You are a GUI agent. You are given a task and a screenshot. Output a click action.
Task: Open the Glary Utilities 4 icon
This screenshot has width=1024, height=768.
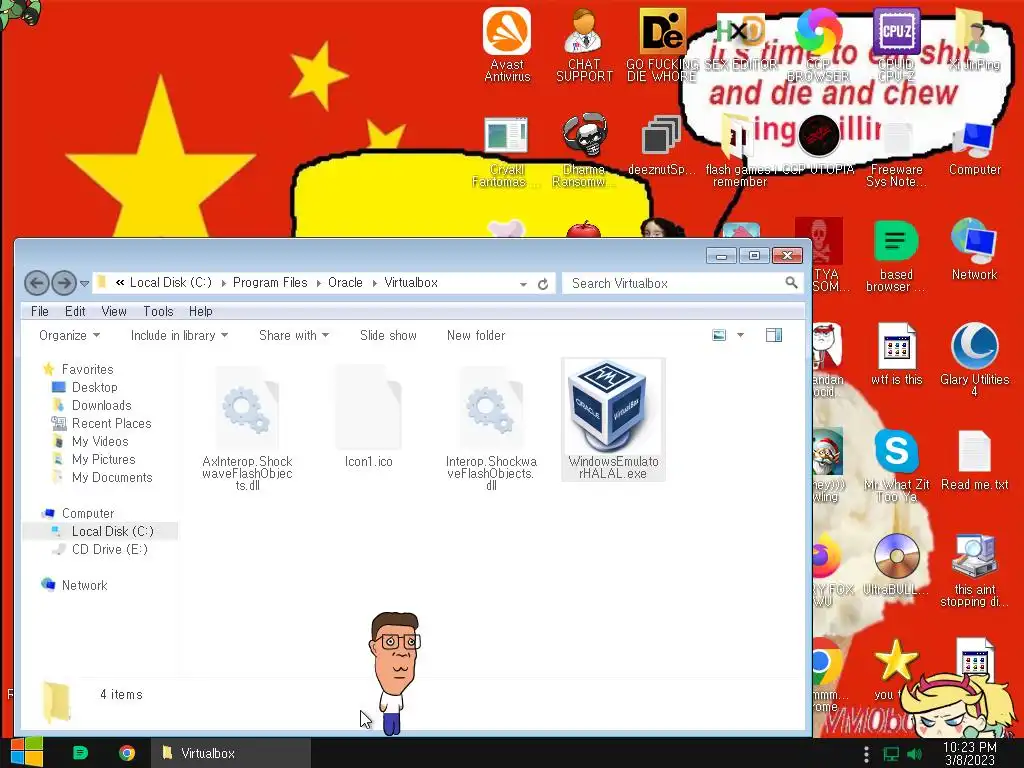click(974, 359)
